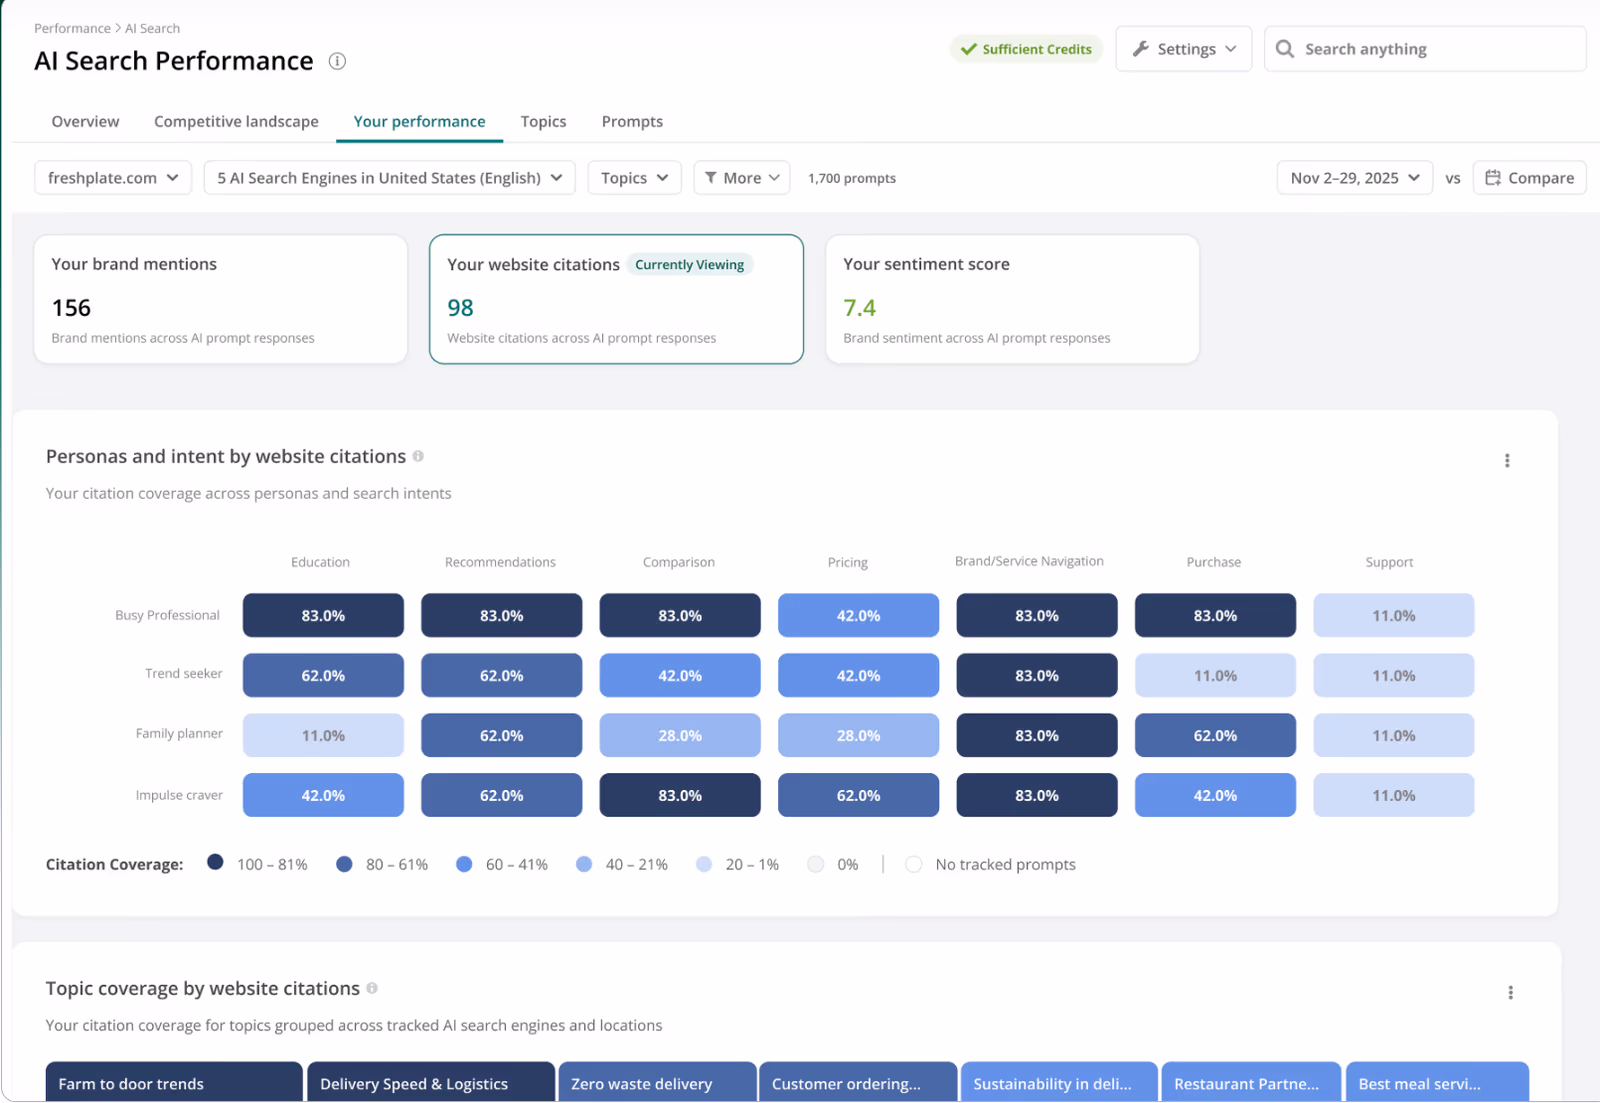The height and width of the screenshot is (1103, 1600).
Task: Click the calendar icon on Compare button
Action: 1493,178
